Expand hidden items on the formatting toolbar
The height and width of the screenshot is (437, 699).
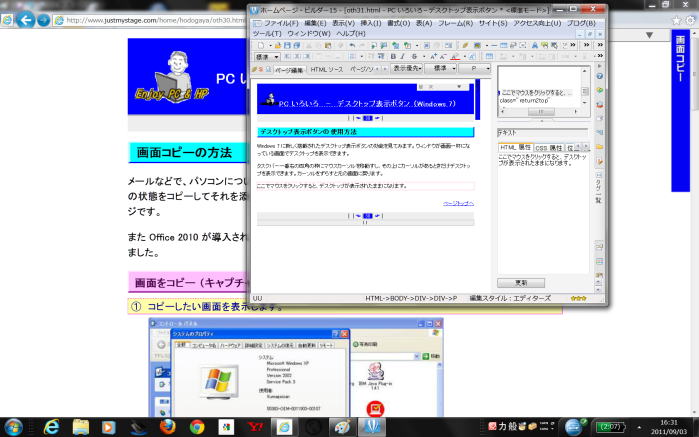(x=600, y=56)
